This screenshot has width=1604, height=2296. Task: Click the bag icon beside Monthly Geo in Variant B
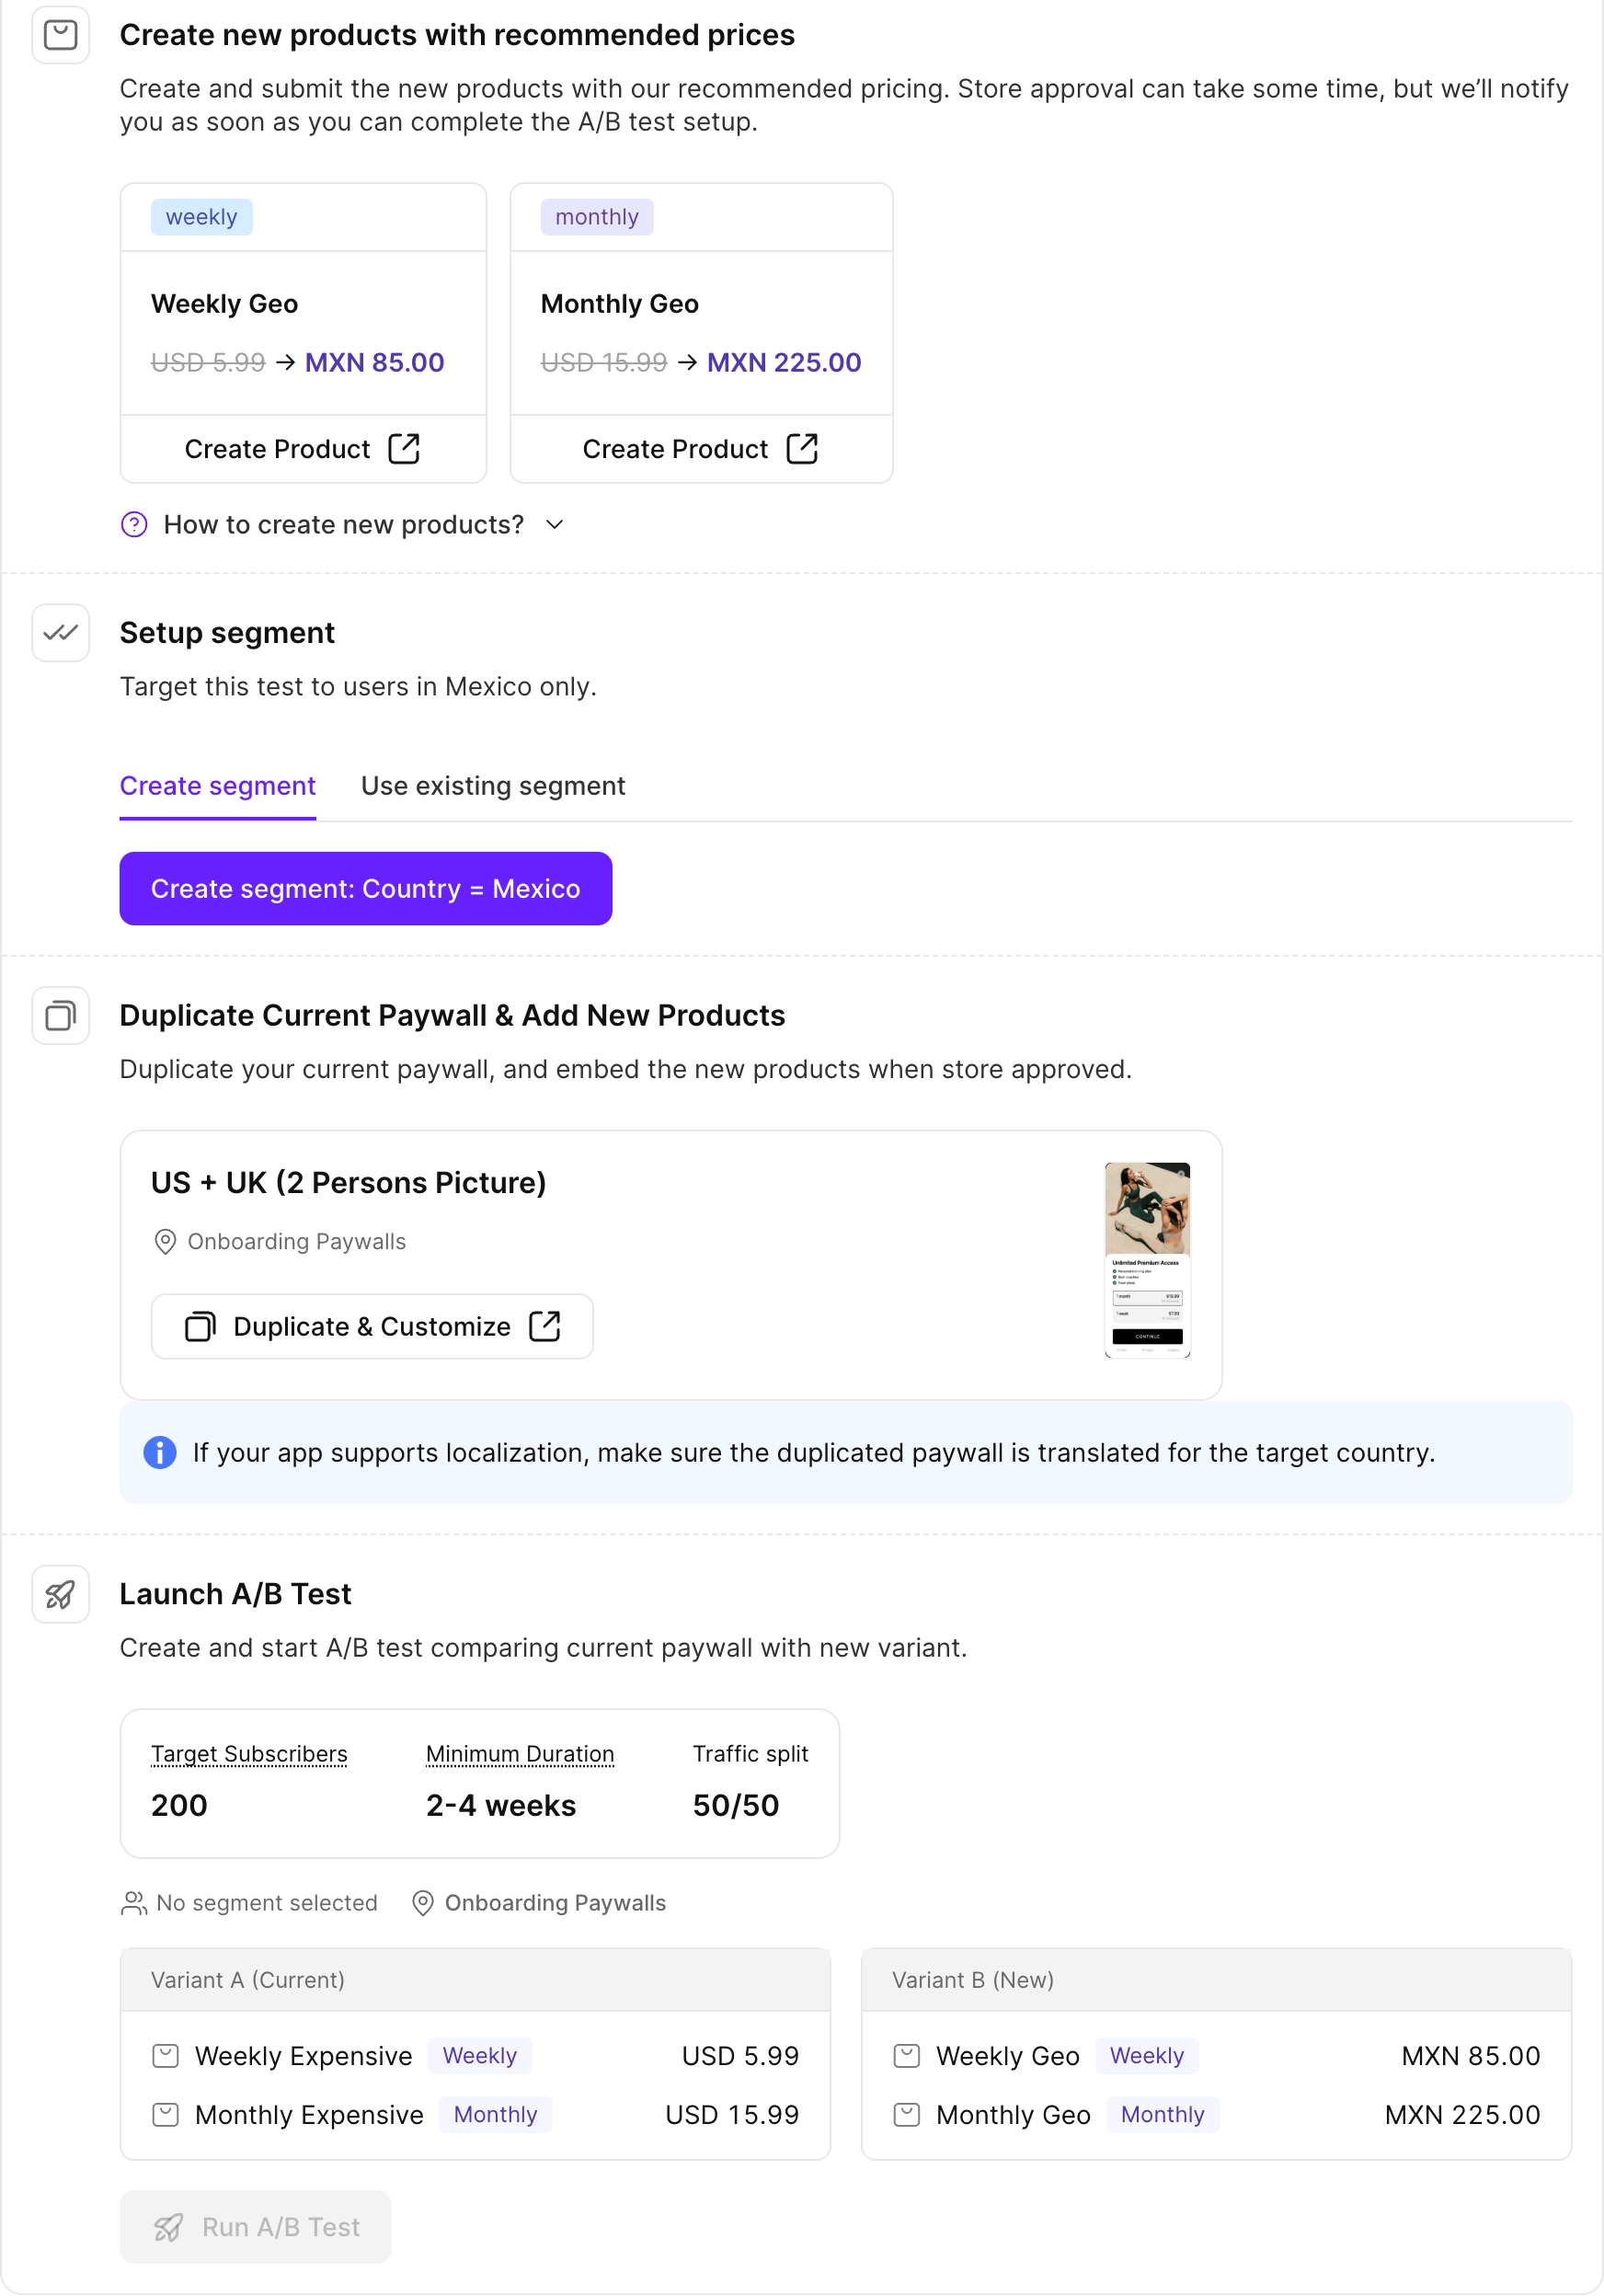click(x=907, y=2115)
